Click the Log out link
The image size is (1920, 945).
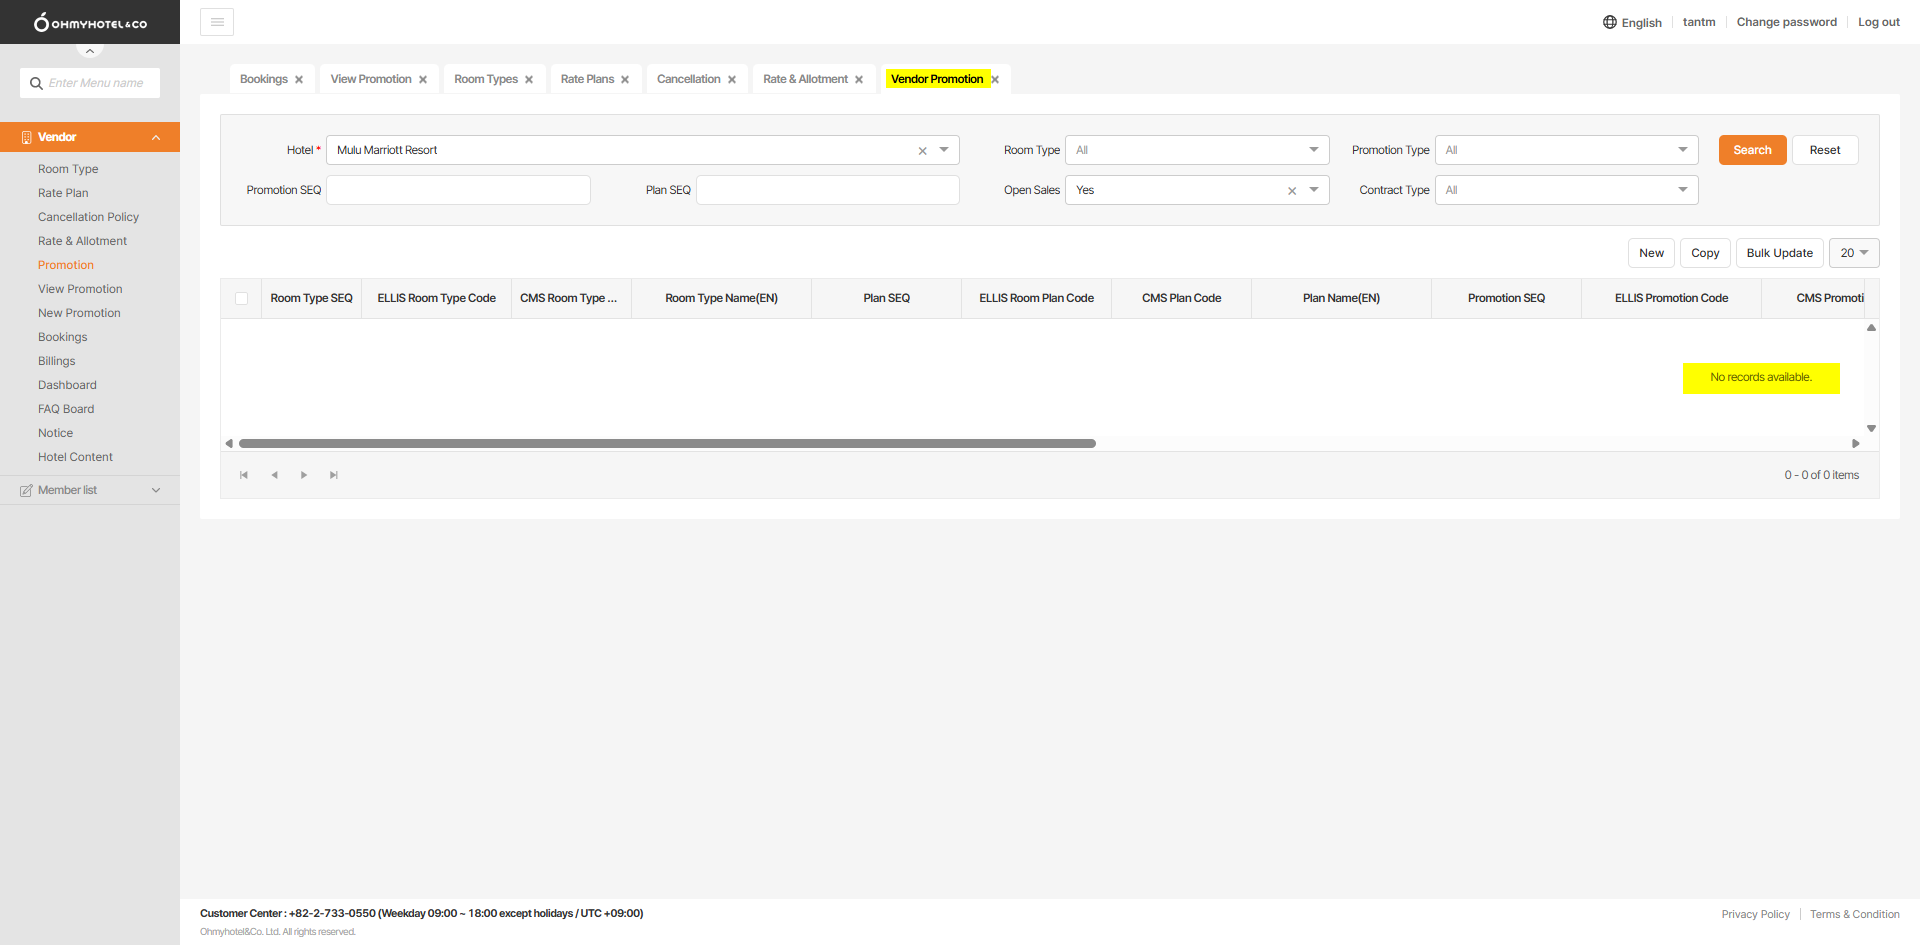(1879, 22)
